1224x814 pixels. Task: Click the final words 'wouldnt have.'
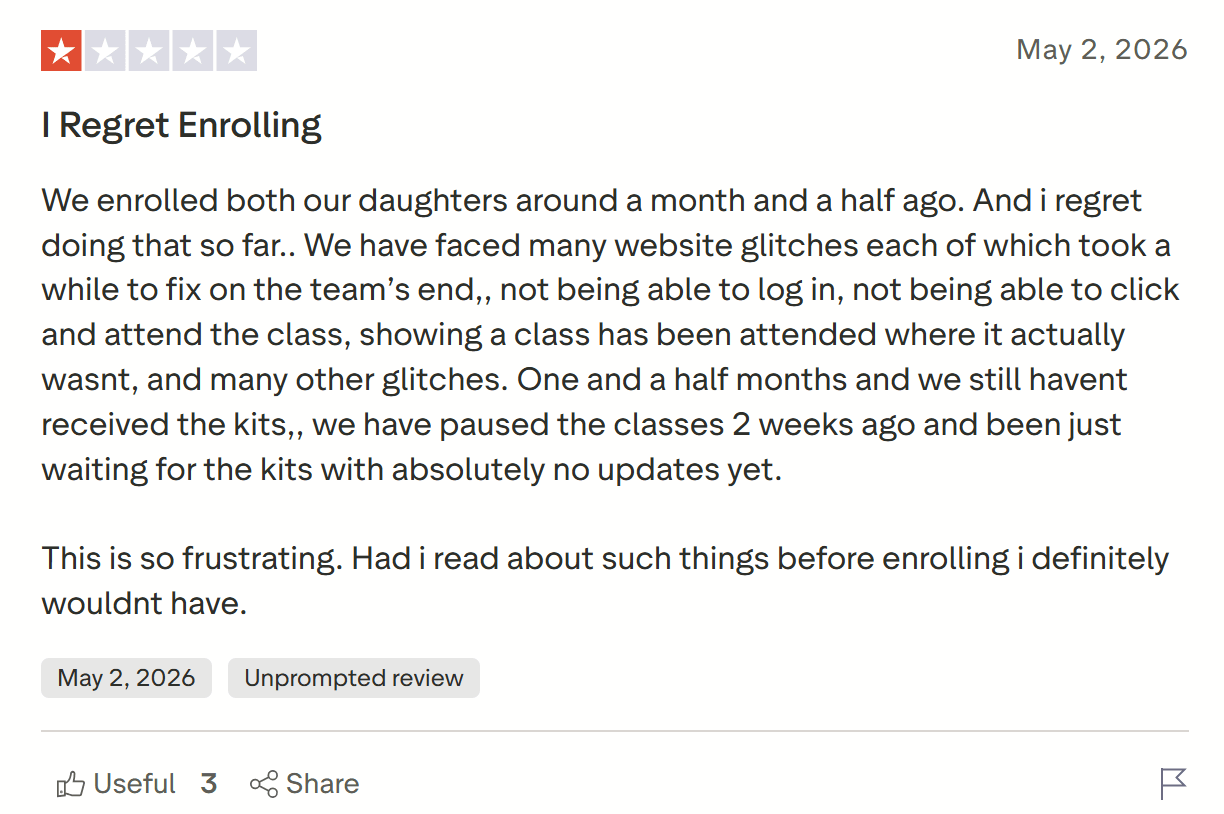point(144,604)
